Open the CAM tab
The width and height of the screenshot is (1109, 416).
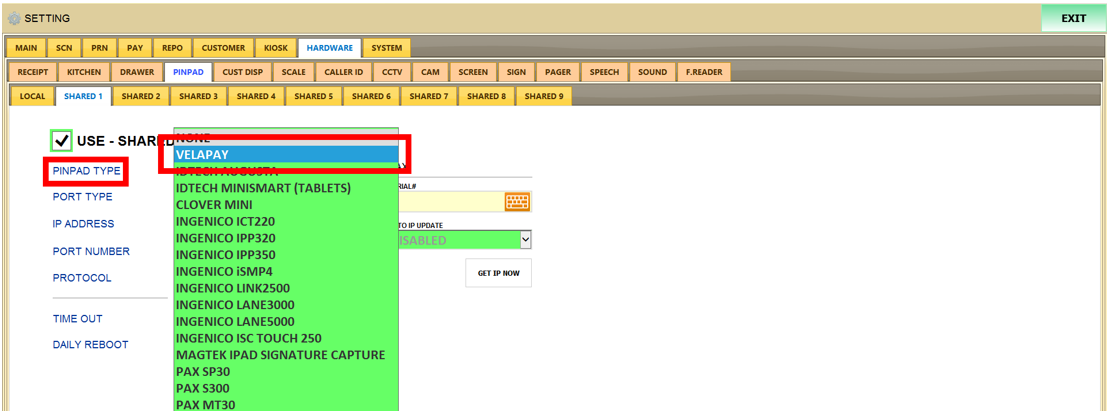coord(430,72)
